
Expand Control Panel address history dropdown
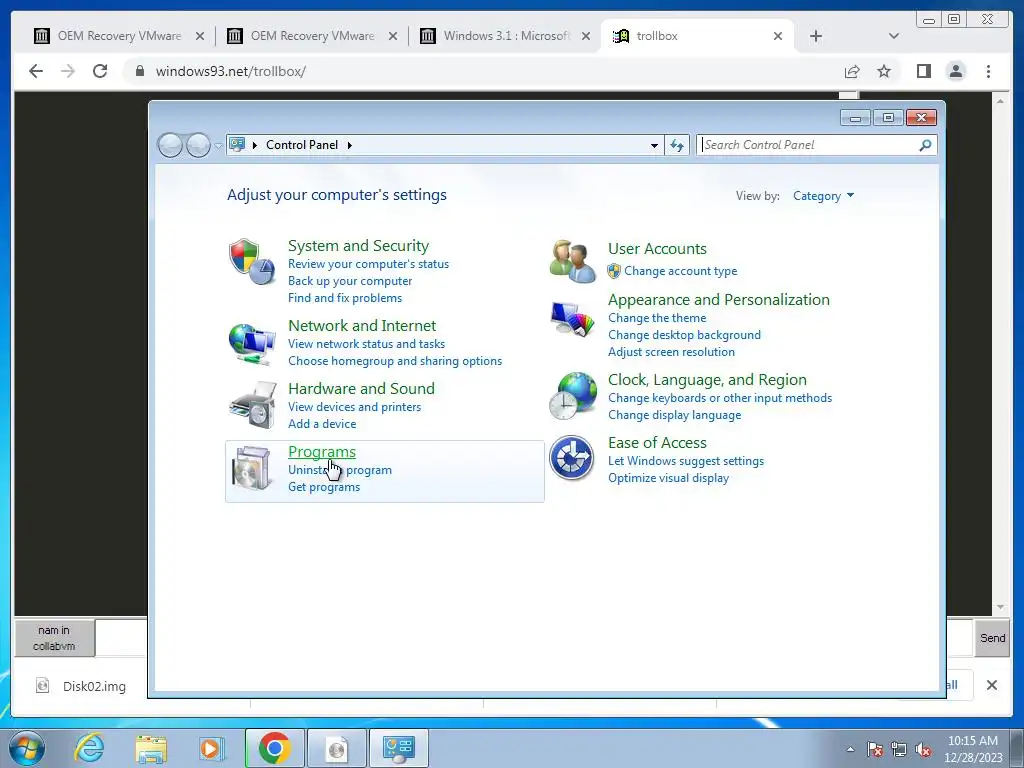[x=654, y=145]
